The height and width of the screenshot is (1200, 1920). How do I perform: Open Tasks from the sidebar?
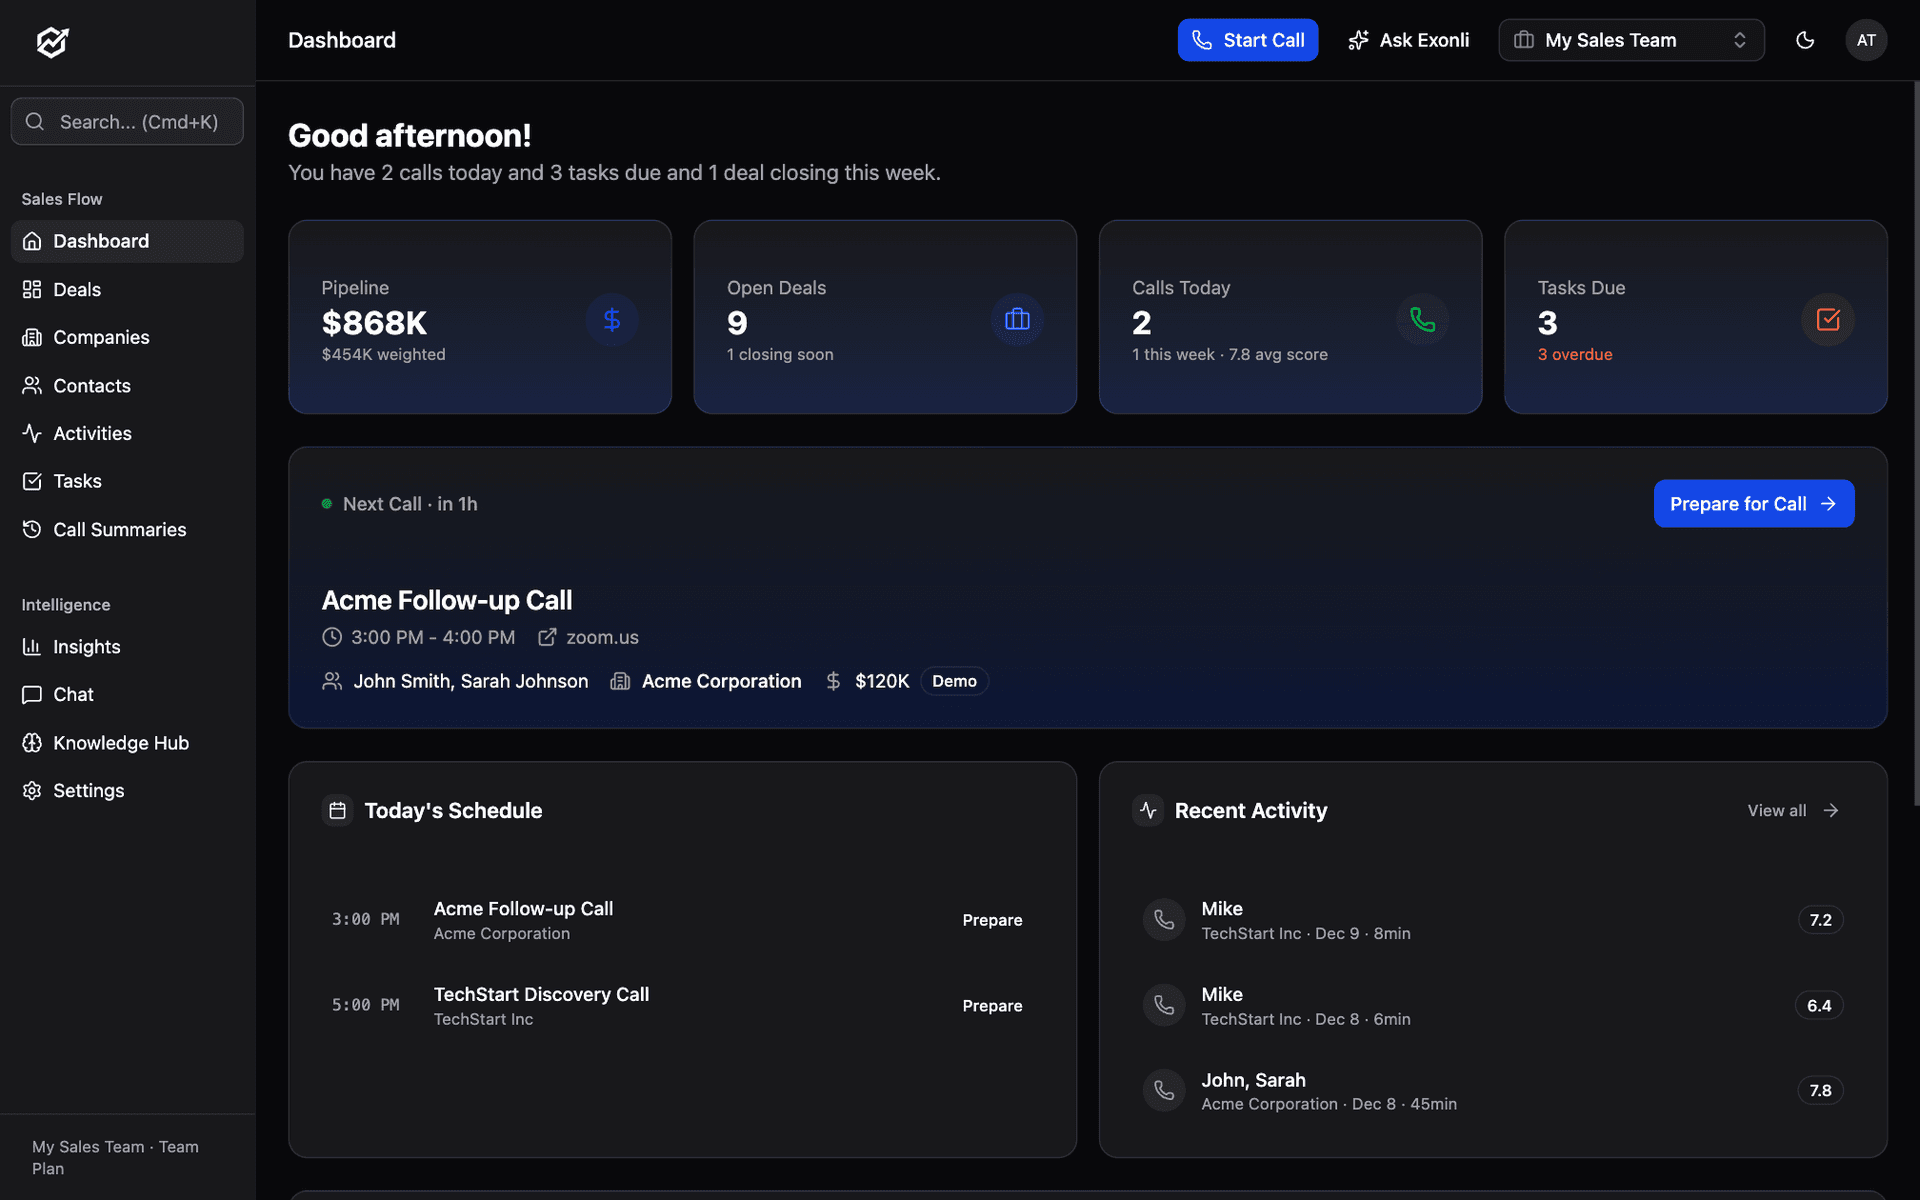pos(77,481)
